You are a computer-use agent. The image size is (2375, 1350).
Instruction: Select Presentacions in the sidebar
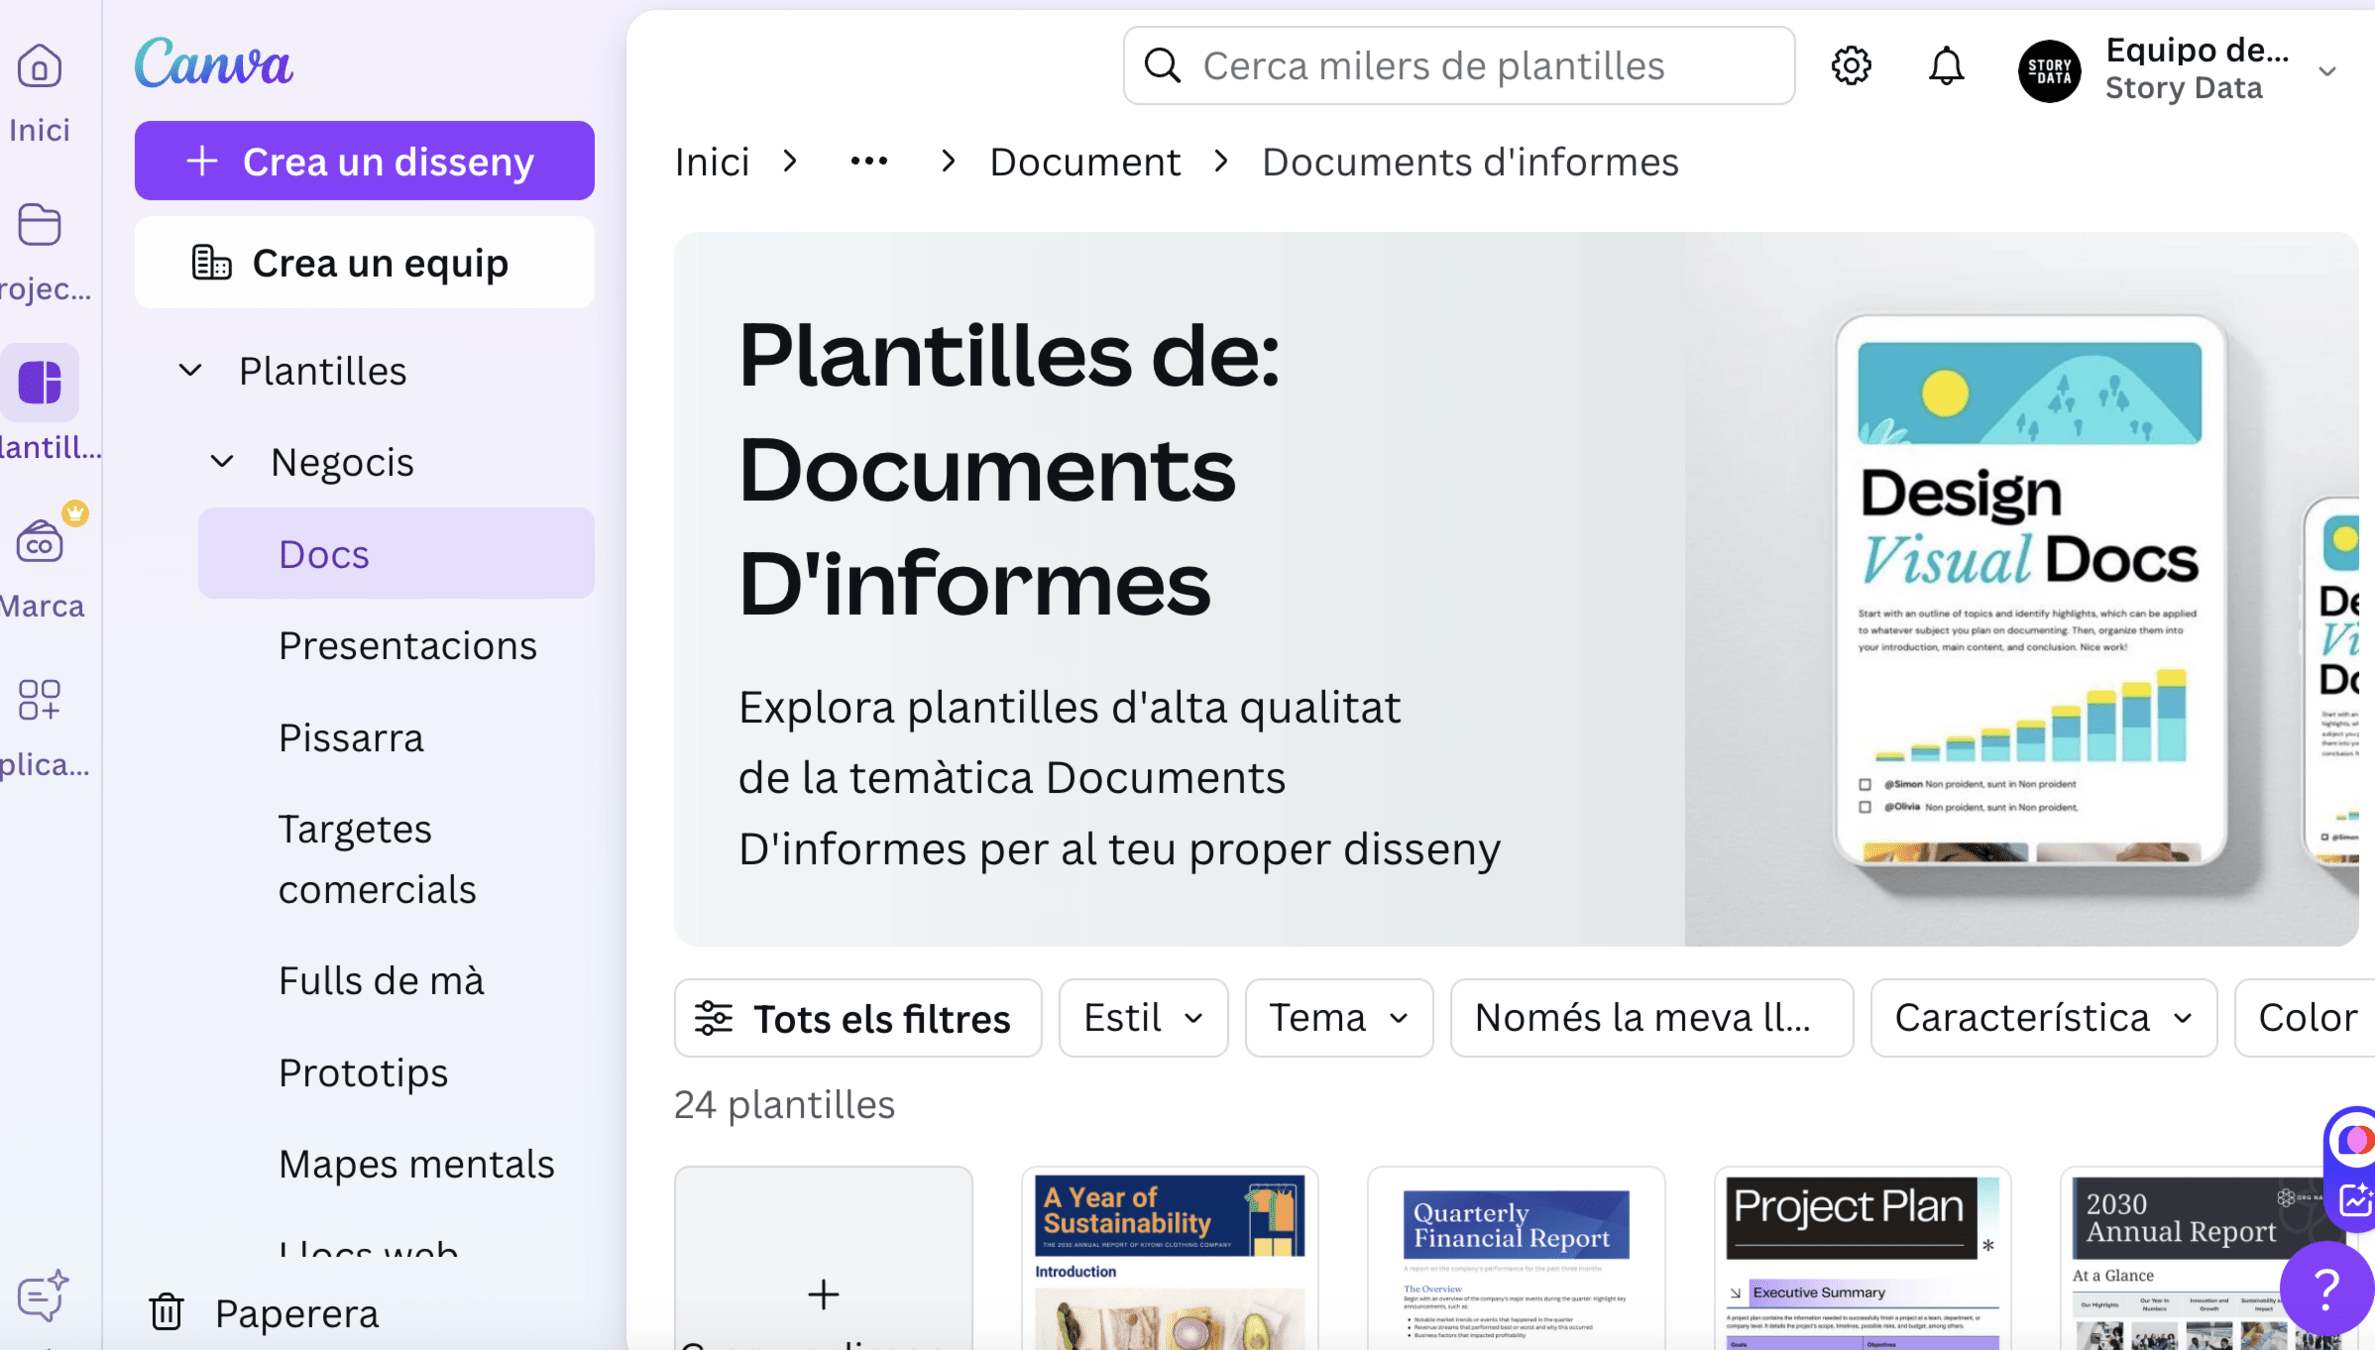pyautogui.click(x=408, y=646)
